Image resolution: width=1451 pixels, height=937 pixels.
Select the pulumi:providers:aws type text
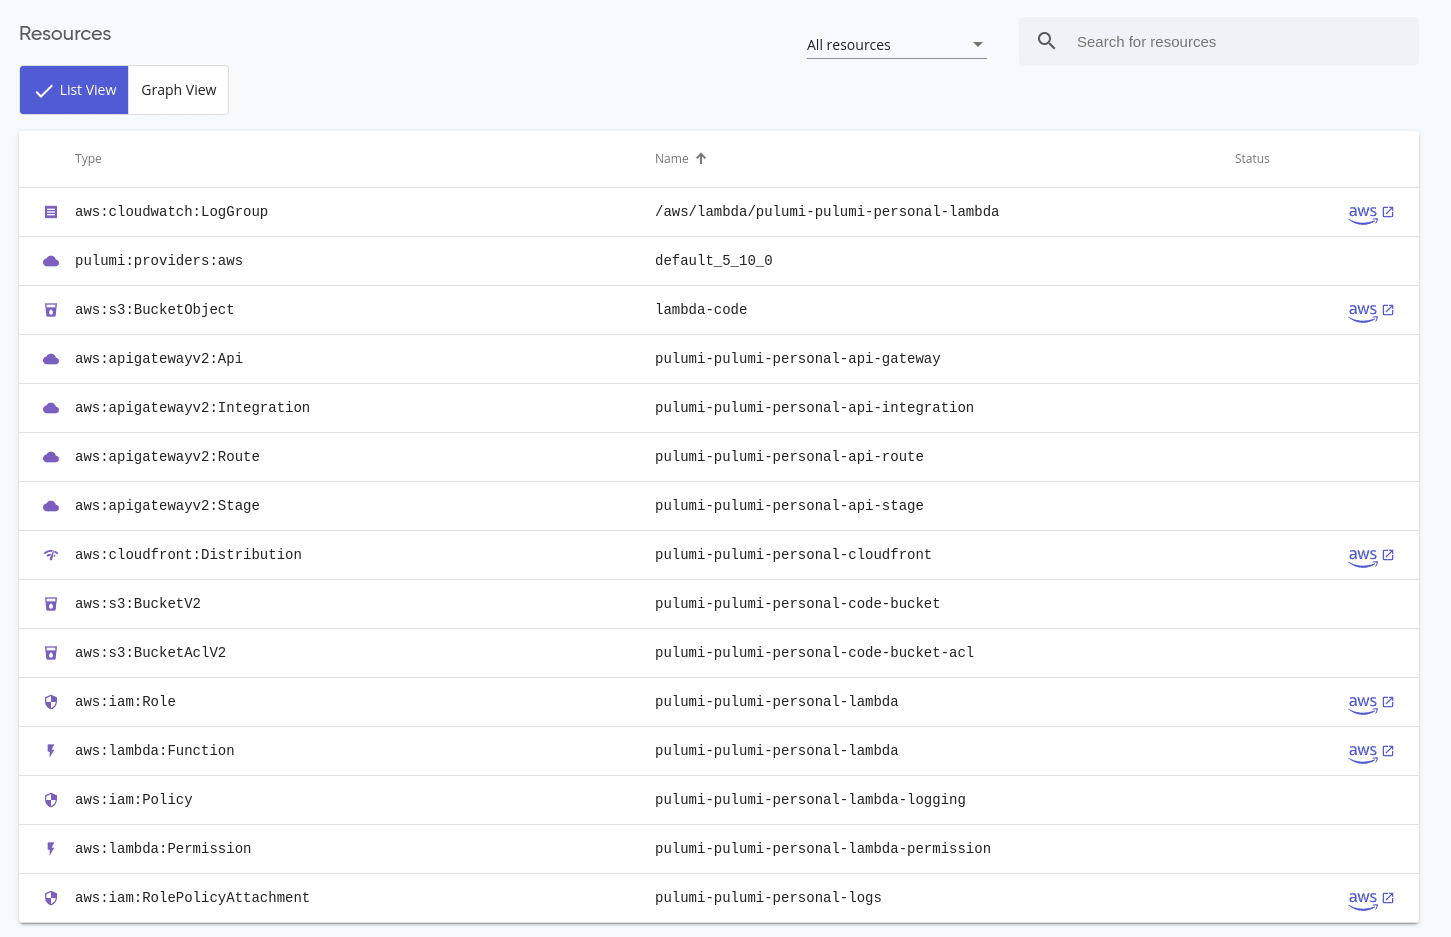(159, 261)
